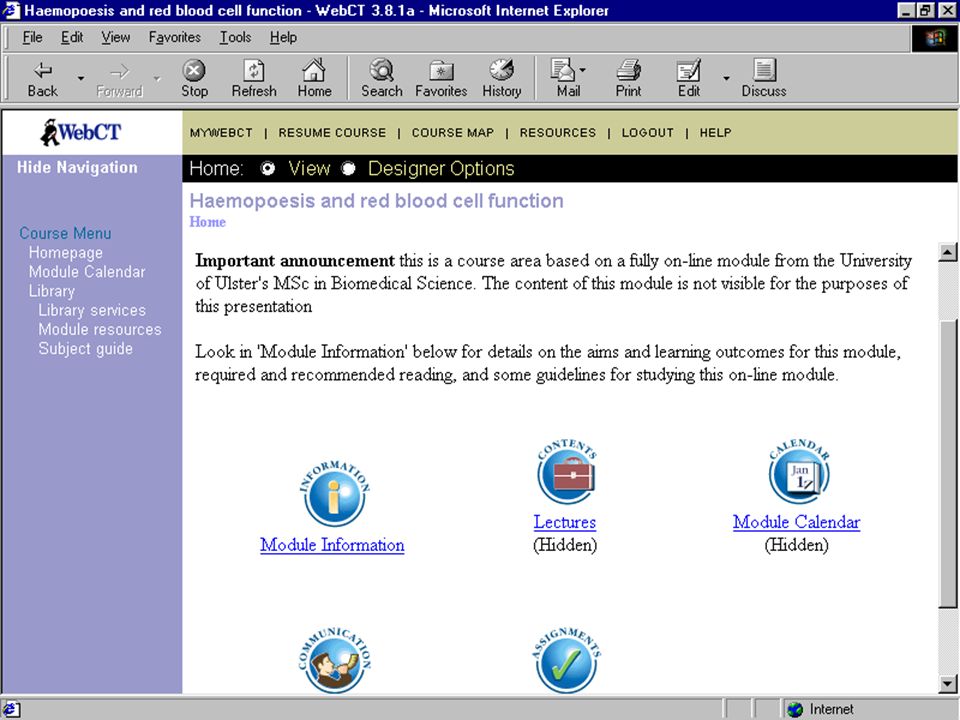Open the RESOURCES link
960x720 pixels.
[558, 133]
